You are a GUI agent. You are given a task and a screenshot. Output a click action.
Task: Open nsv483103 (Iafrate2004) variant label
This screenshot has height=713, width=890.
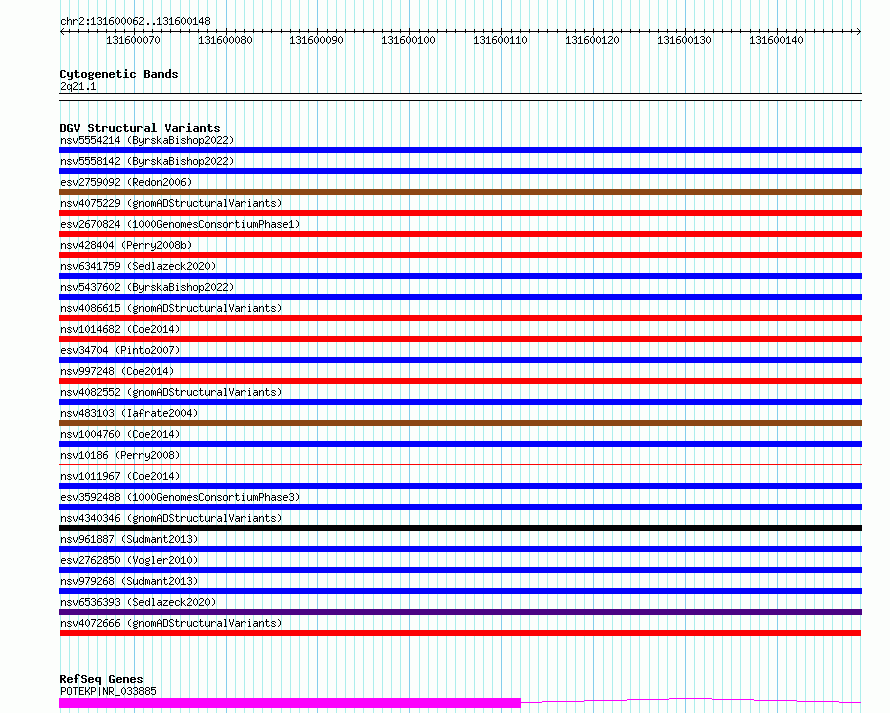point(129,413)
